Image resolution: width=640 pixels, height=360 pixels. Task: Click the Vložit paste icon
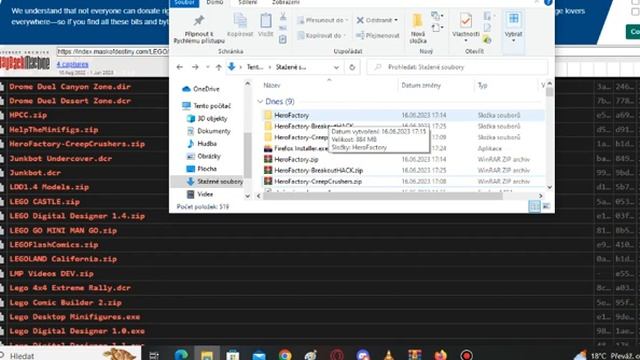266,24
